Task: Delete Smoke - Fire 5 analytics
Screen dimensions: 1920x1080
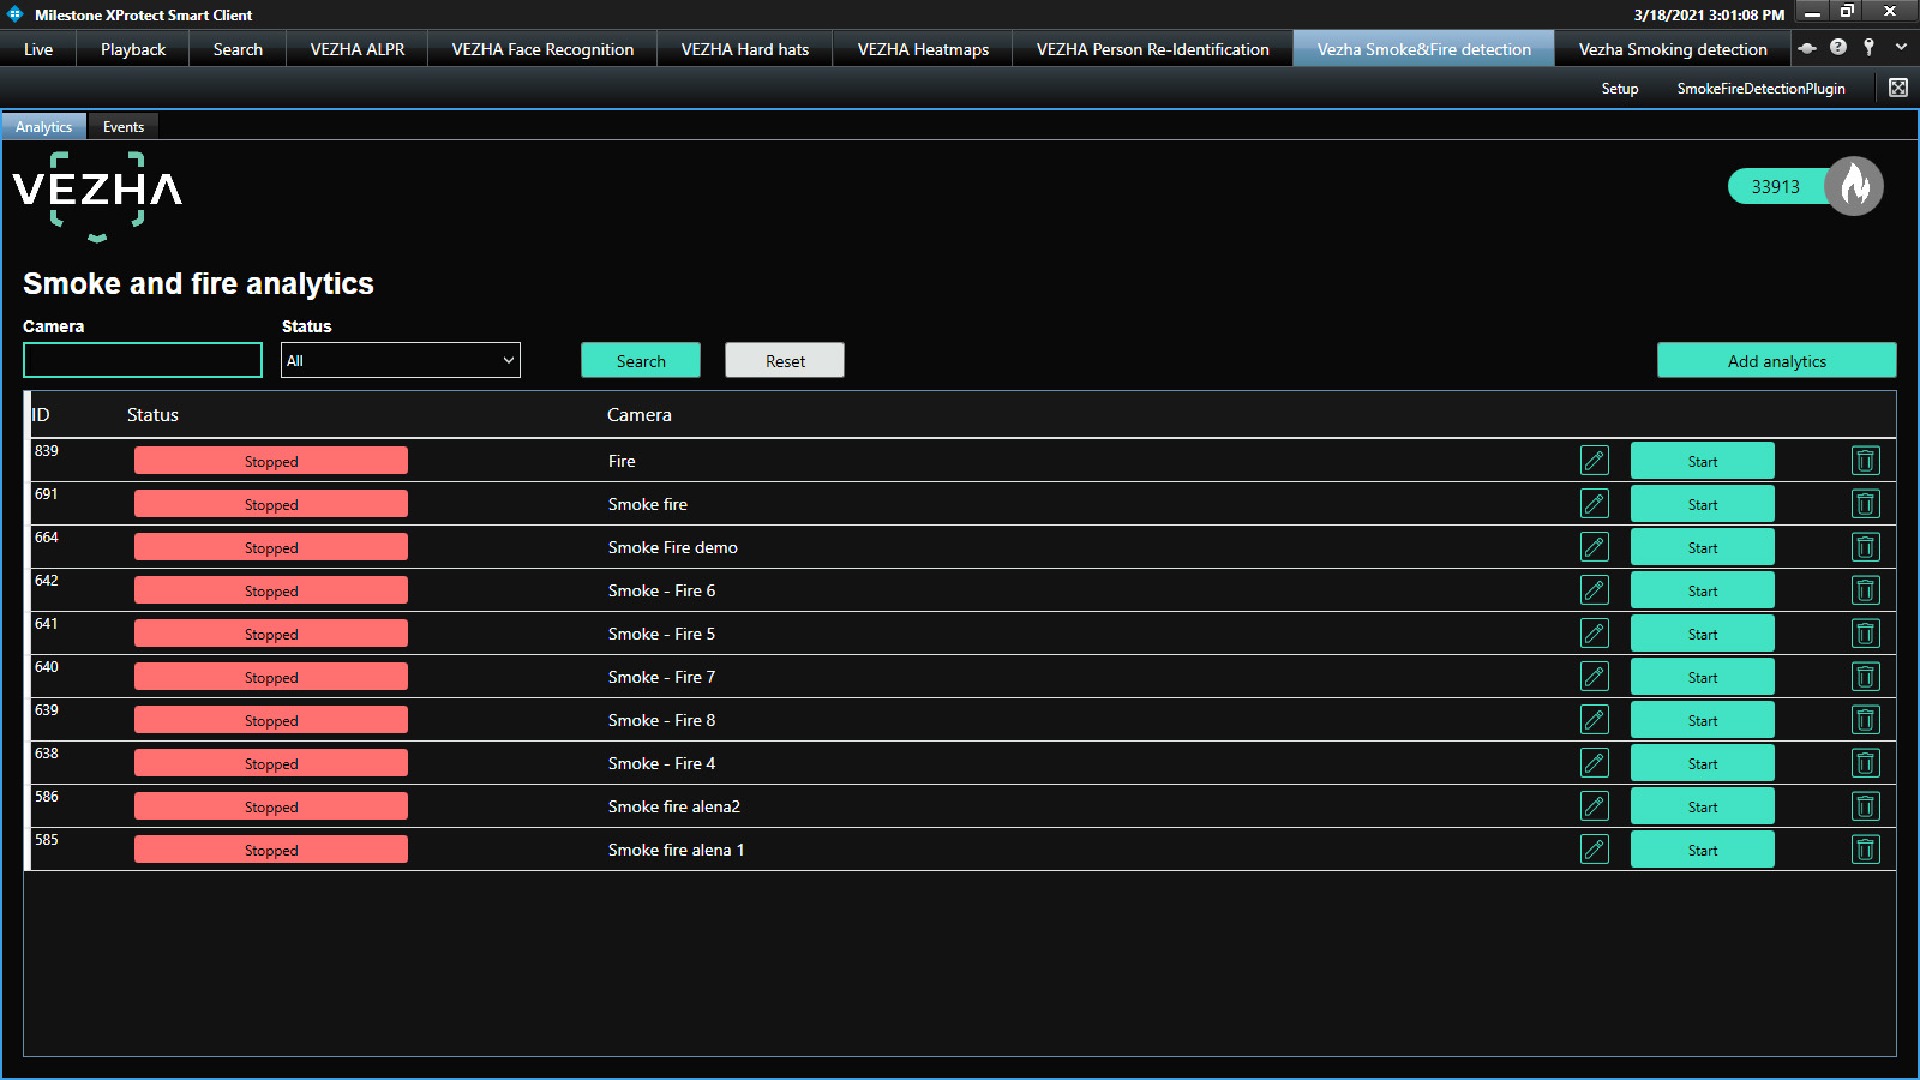Action: (x=1865, y=633)
